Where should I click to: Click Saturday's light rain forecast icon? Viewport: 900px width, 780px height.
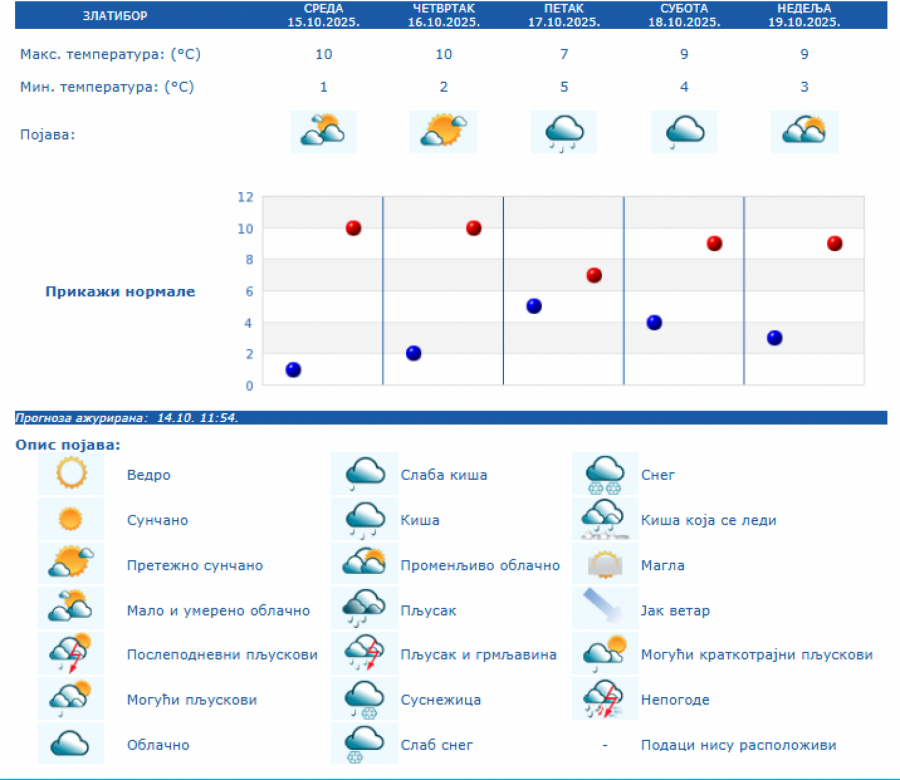tap(684, 131)
